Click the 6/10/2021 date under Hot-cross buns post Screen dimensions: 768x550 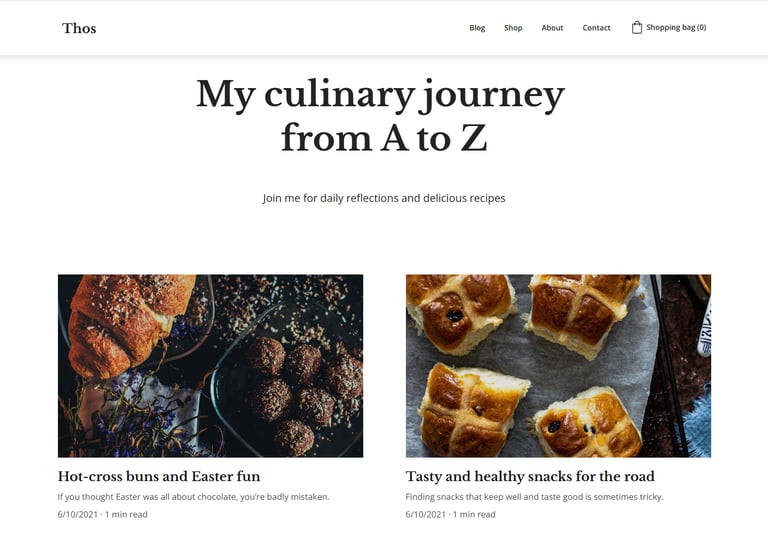pos(78,515)
